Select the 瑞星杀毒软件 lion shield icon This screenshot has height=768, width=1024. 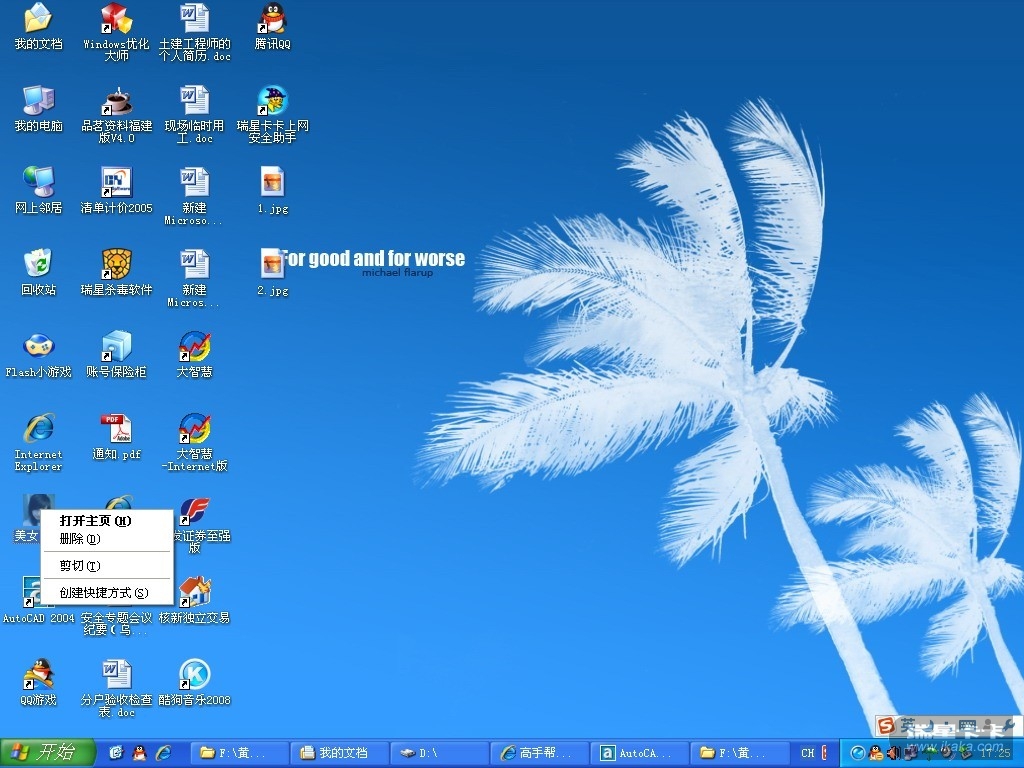click(x=117, y=264)
